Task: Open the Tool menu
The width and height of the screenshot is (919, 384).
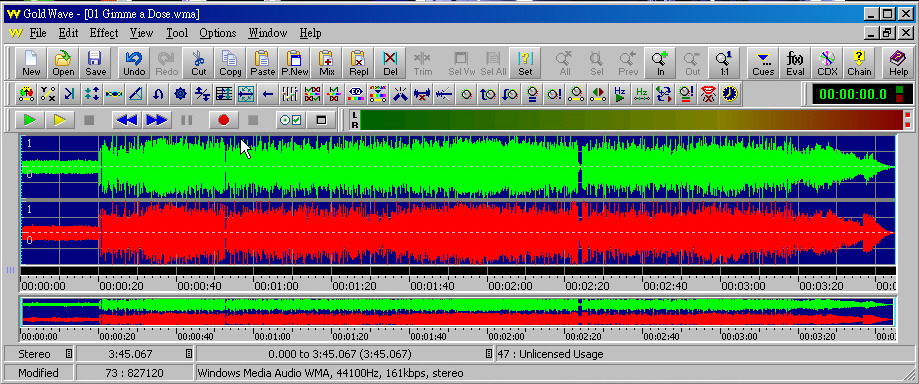Action: pos(177,33)
